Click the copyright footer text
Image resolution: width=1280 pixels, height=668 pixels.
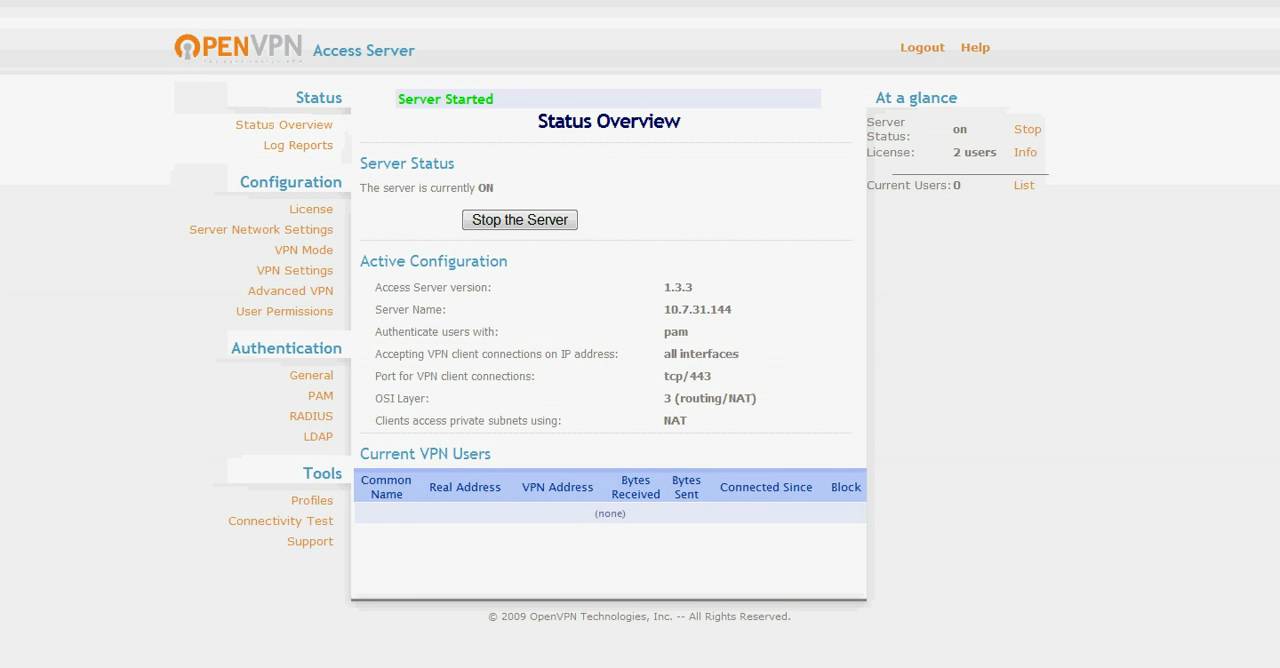click(x=639, y=617)
